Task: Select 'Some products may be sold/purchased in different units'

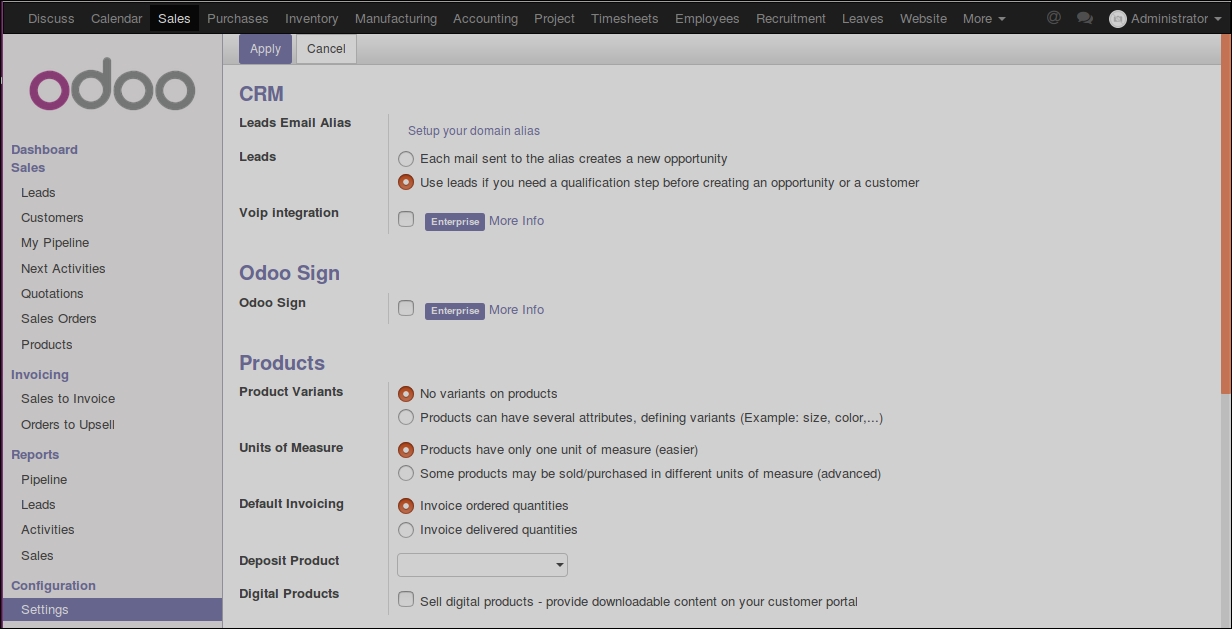Action: [406, 474]
